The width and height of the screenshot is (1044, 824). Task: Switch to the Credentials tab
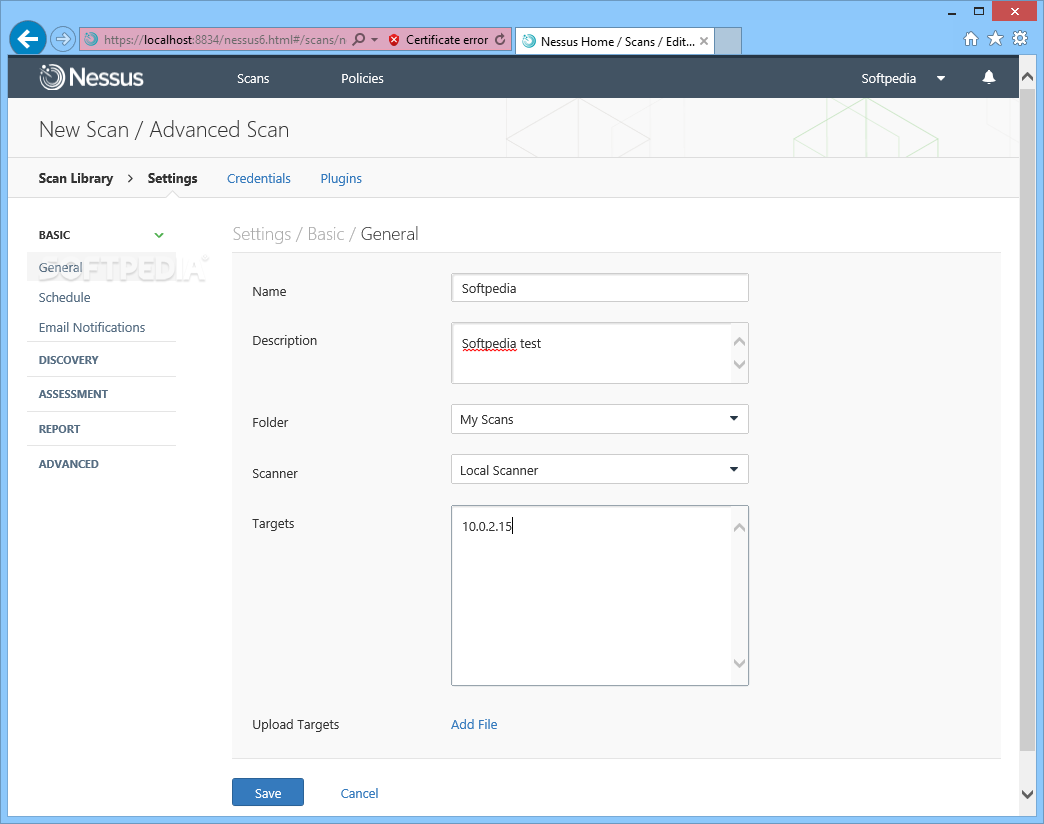point(259,178)
